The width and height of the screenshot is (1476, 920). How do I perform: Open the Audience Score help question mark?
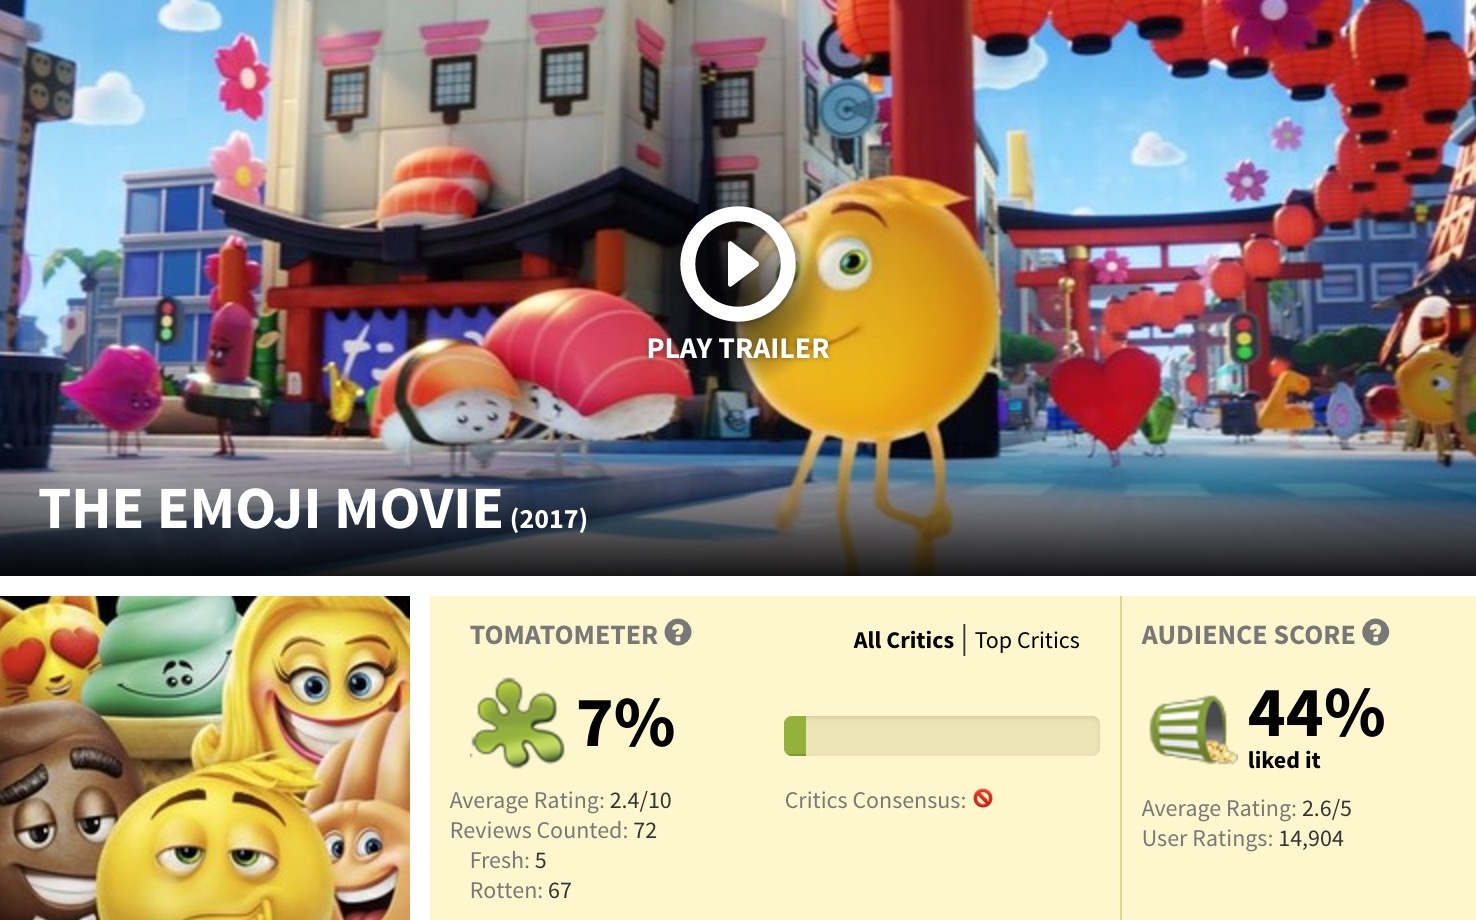1375,632
